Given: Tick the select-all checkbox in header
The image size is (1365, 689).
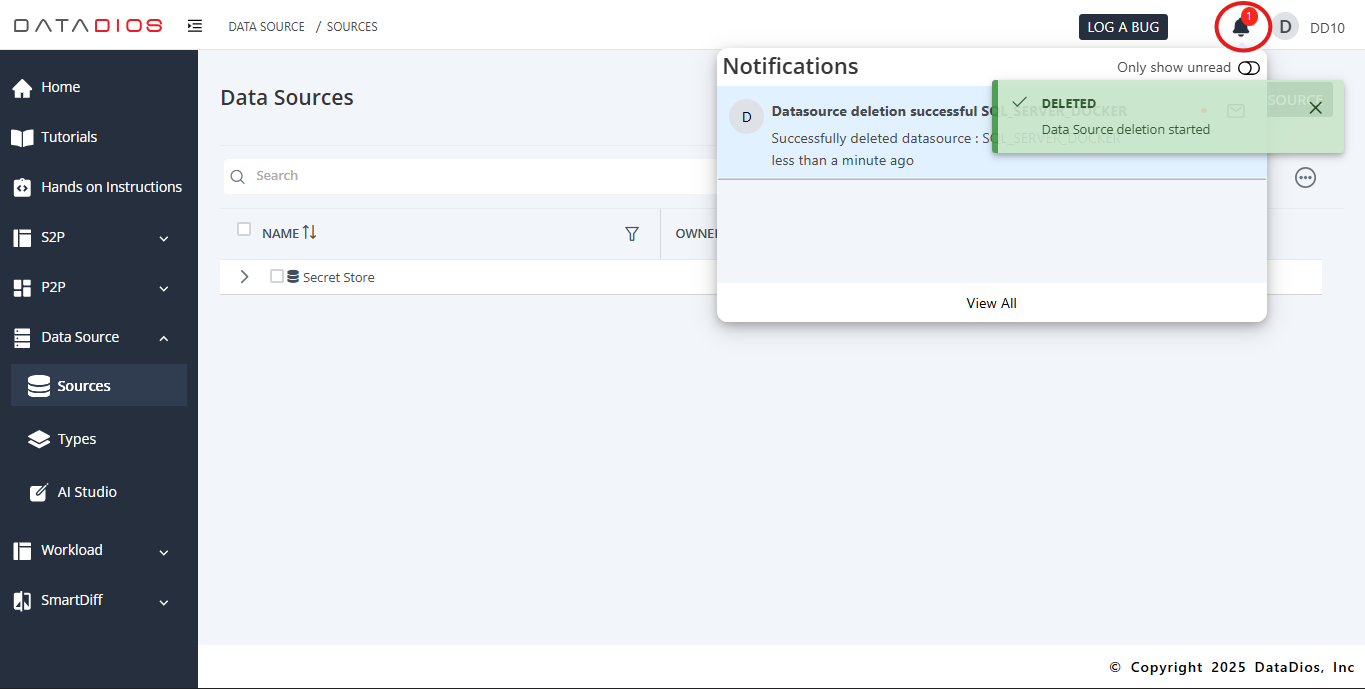Looking at the screenshot, I should (244, 230).
